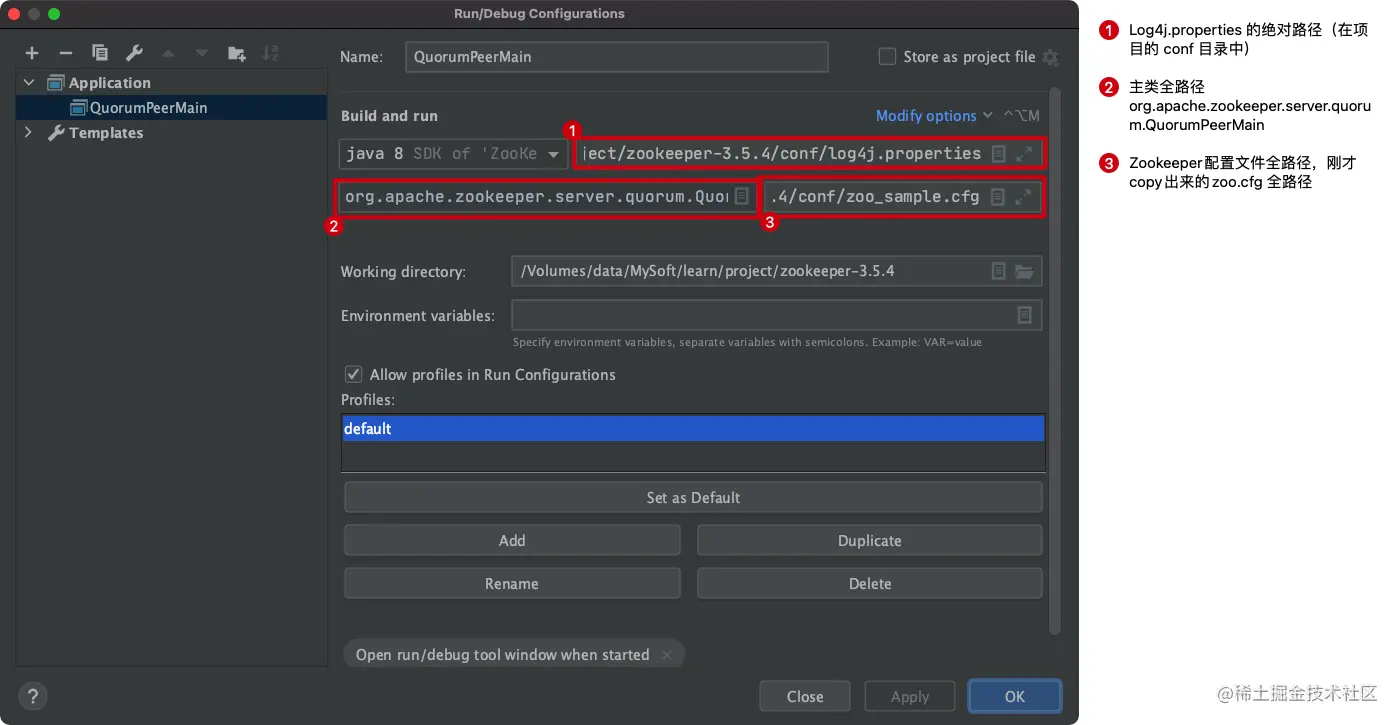1399x725 pixels.
Task: Click the Rename profile button
Action: (x=512, y=583)
